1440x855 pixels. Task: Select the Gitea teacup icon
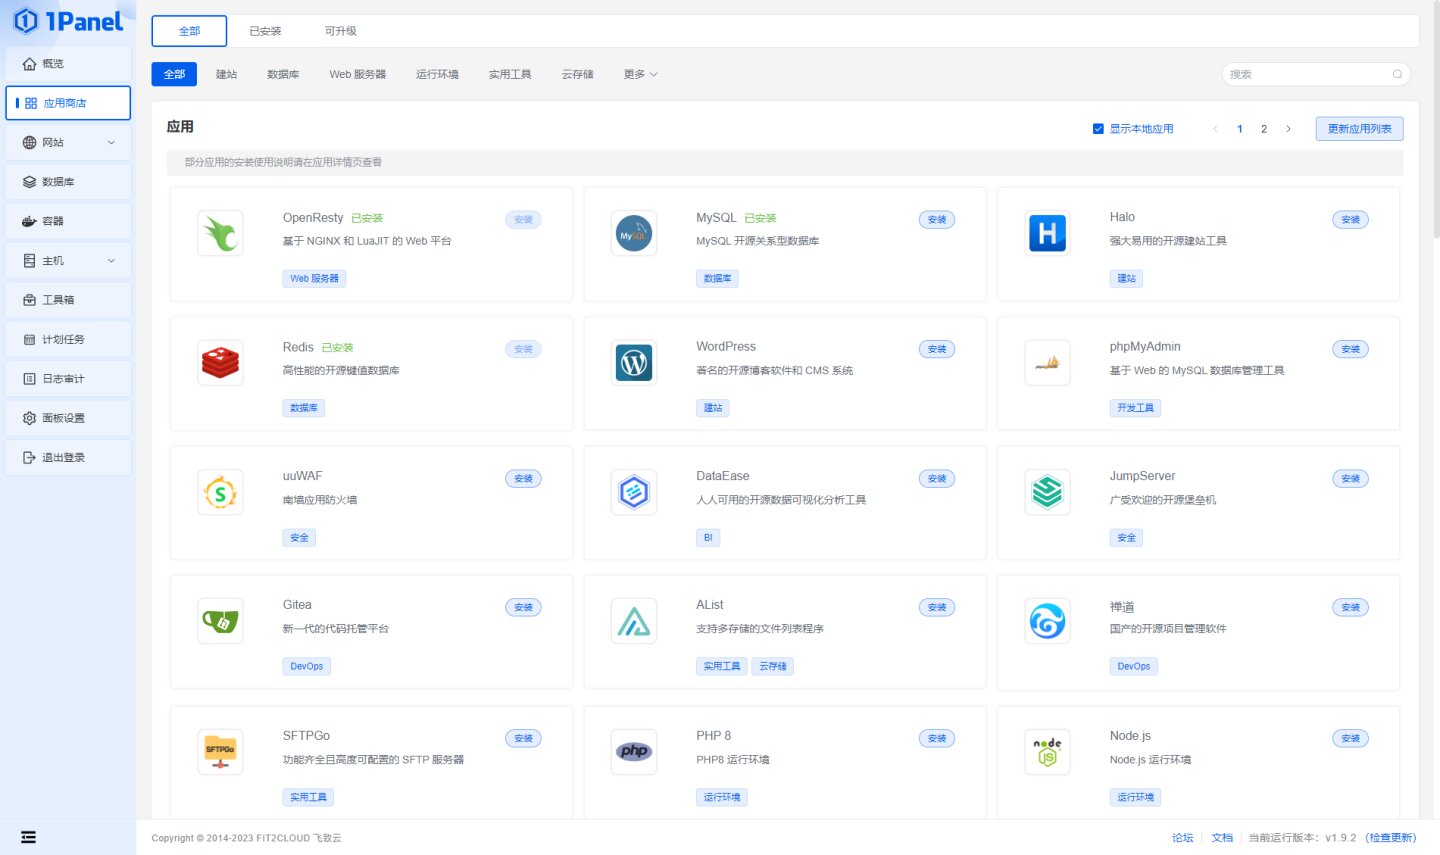pos(220,621)
